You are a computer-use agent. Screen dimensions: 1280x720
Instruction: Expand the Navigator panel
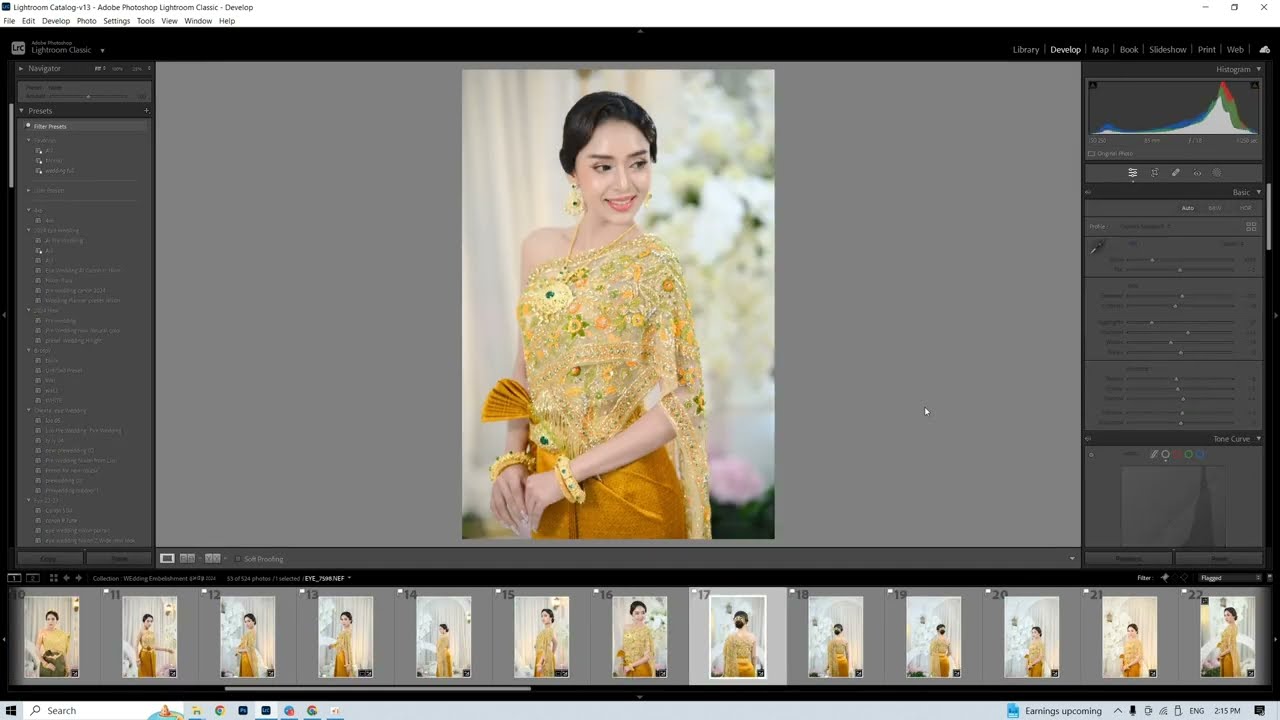coord(22,68)
